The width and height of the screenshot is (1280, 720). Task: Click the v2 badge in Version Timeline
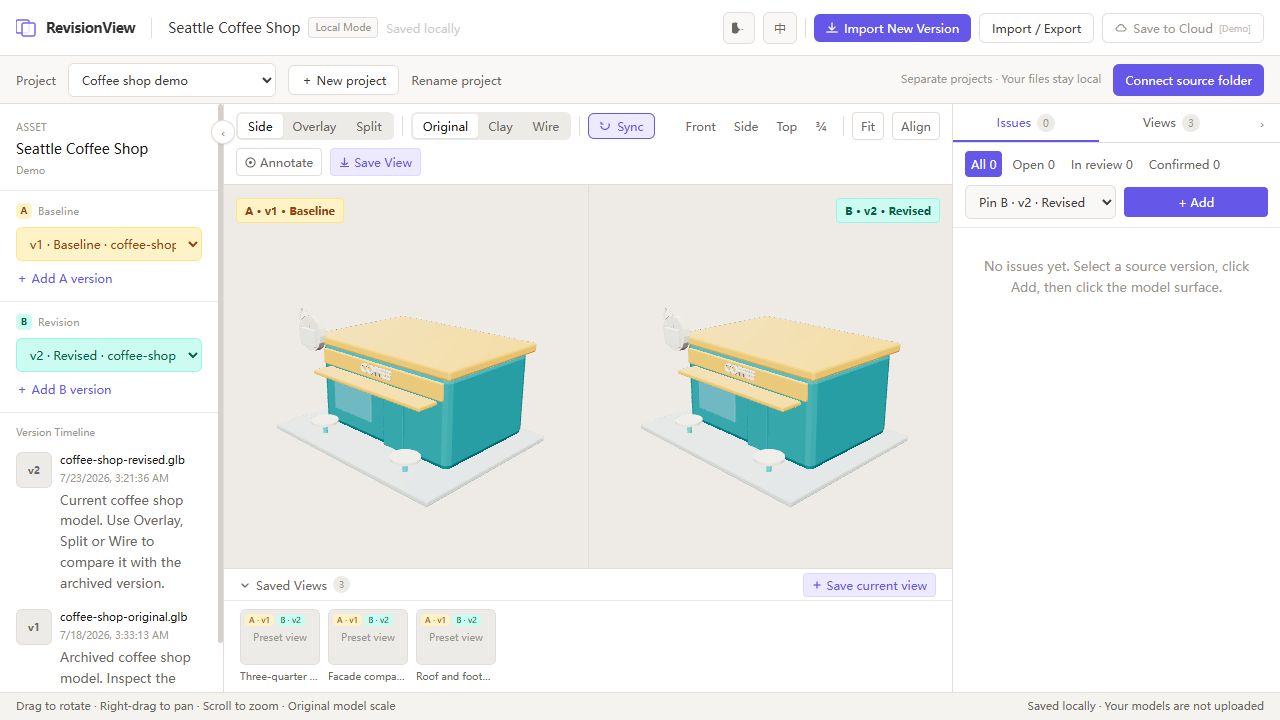point(34,470)
